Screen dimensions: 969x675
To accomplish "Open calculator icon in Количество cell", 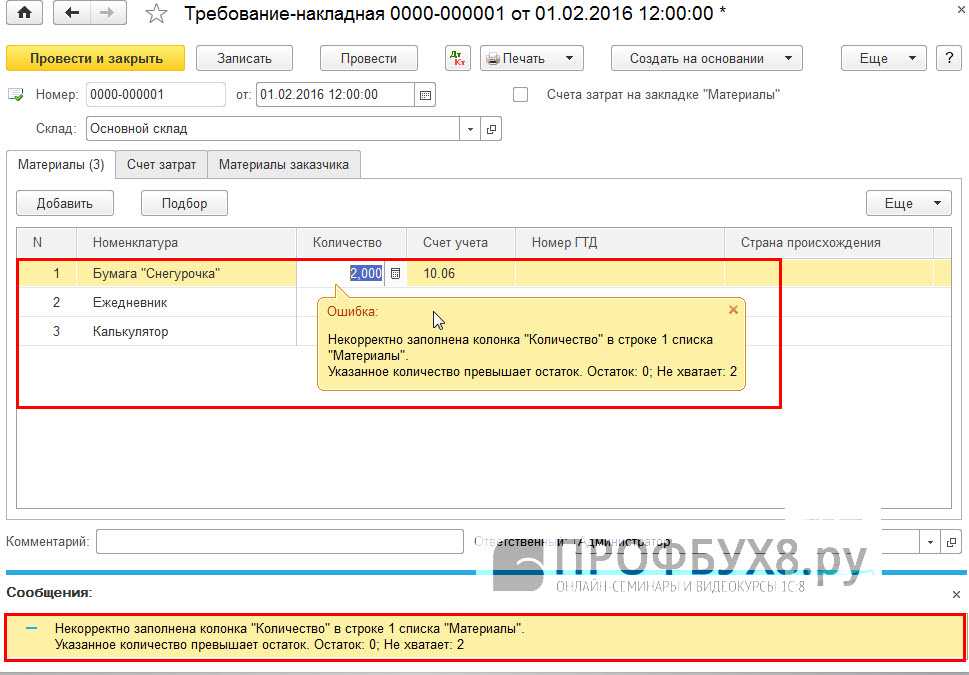I will pyautogui.click(x=396, y=274).
